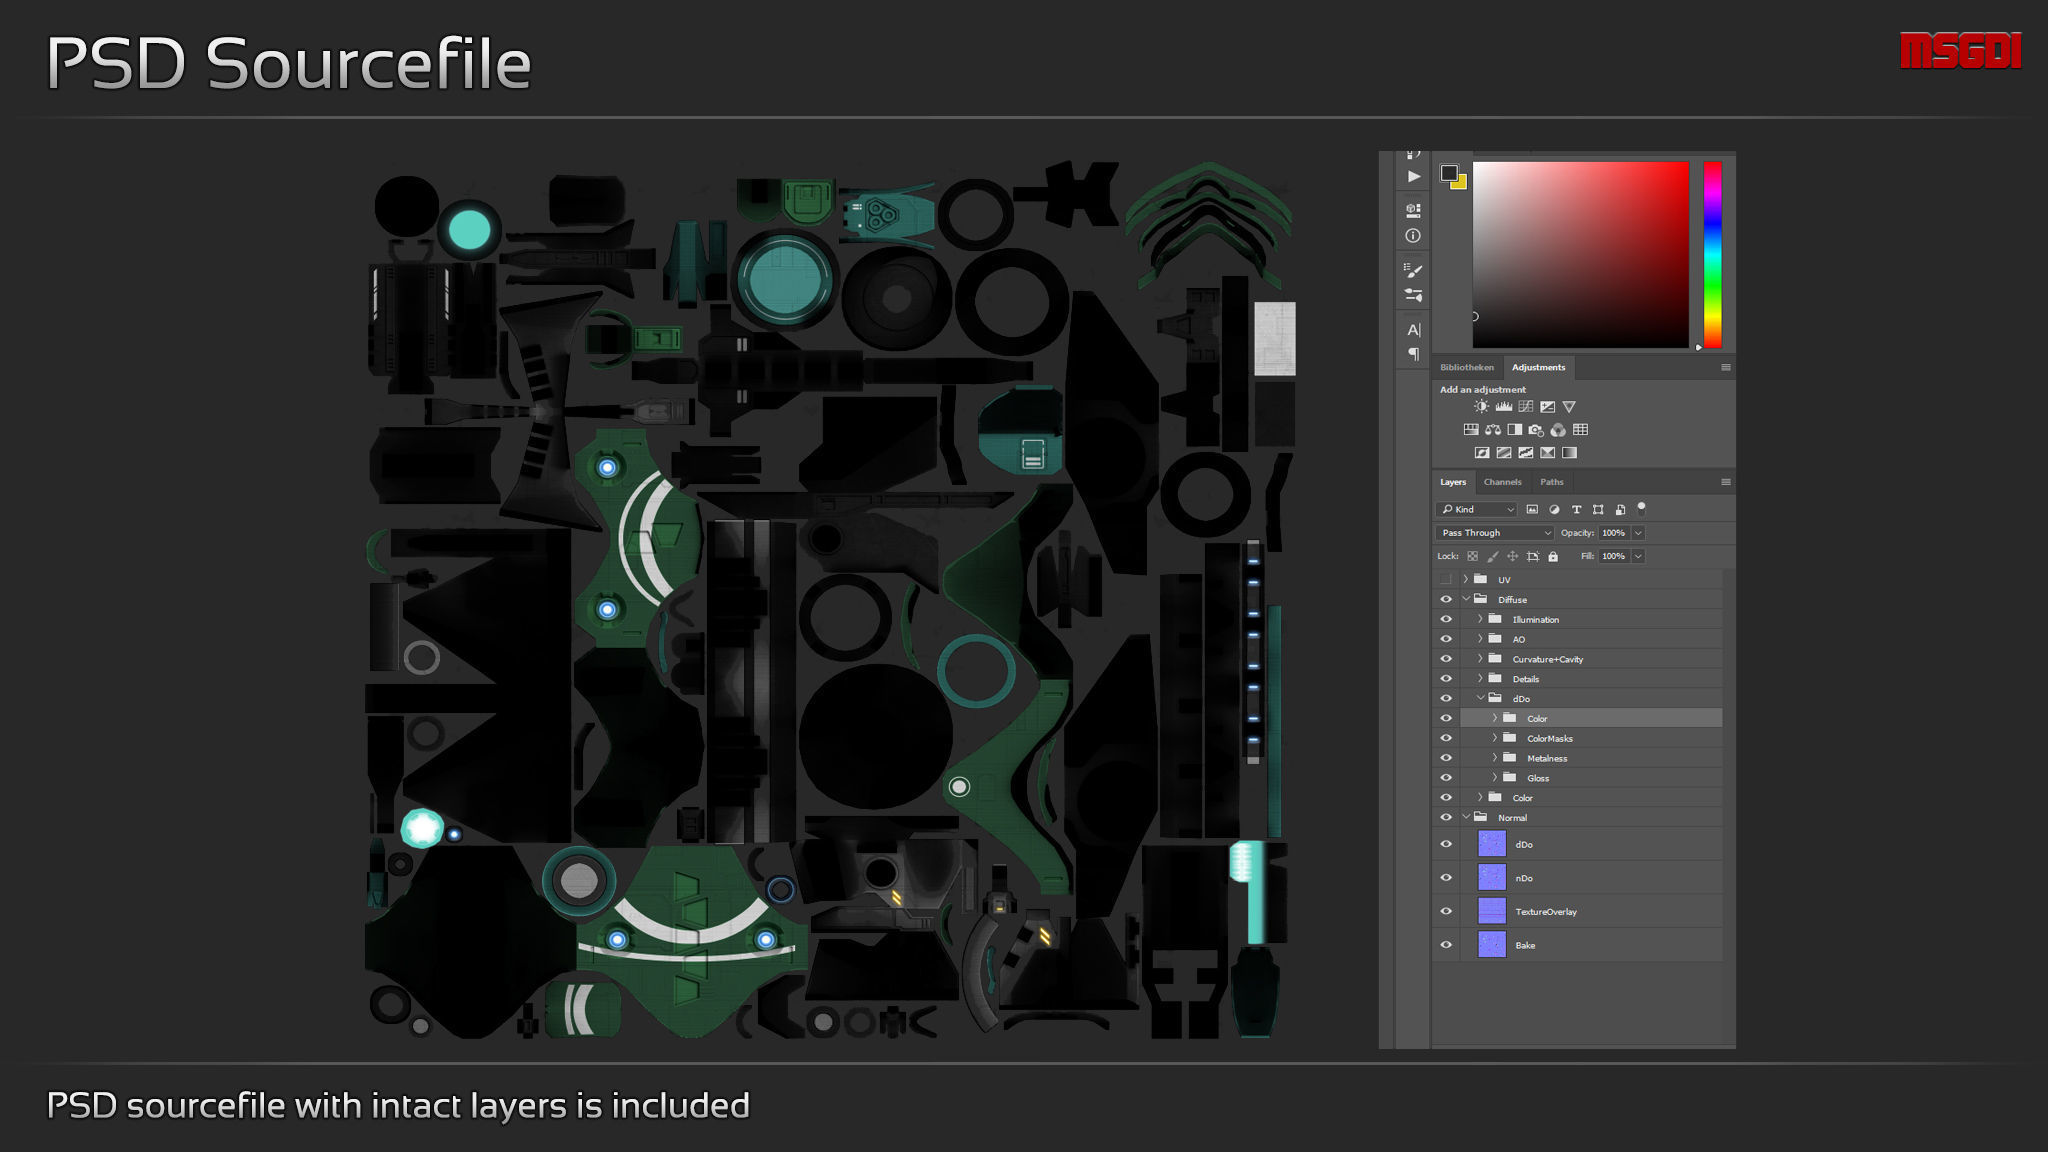Add a Photo Filter adjustment

tap(1536, 430)
